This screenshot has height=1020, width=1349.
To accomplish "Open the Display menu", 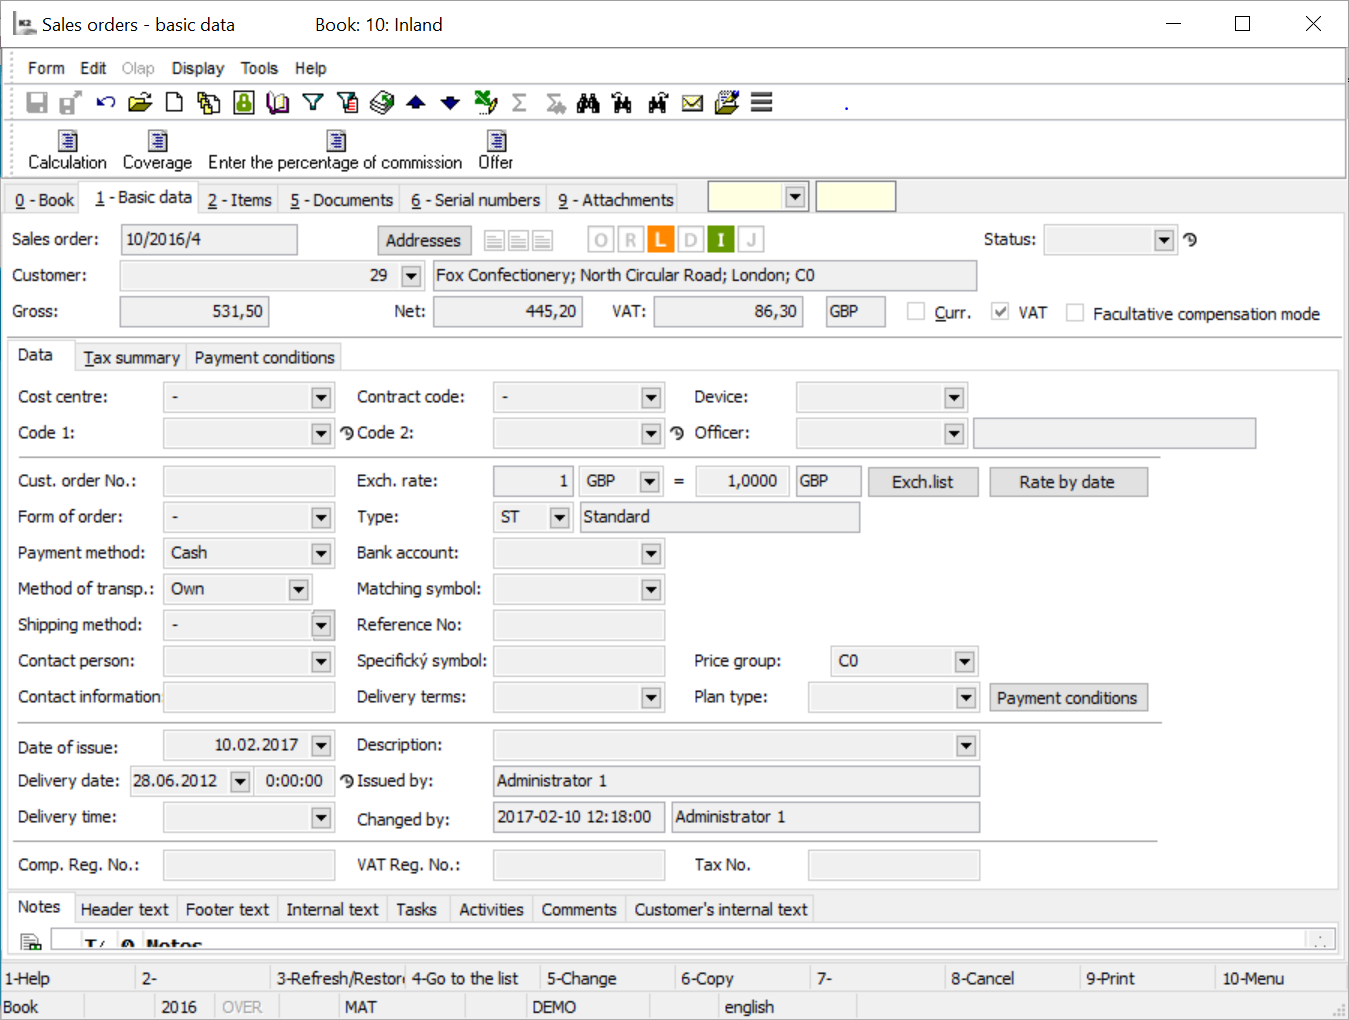I will pyautogui.click(x=198, y=68).
